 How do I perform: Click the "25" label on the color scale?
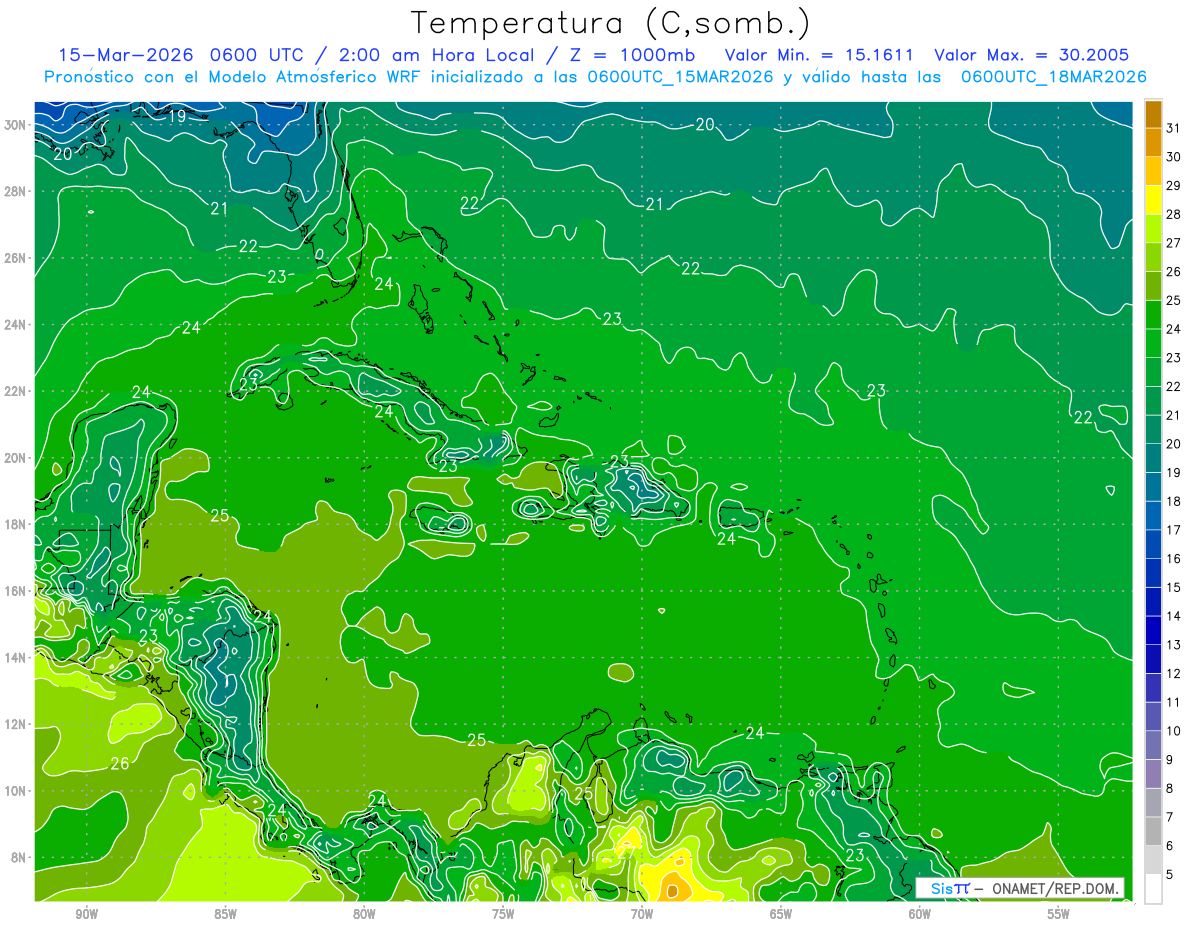(1174, 299)
